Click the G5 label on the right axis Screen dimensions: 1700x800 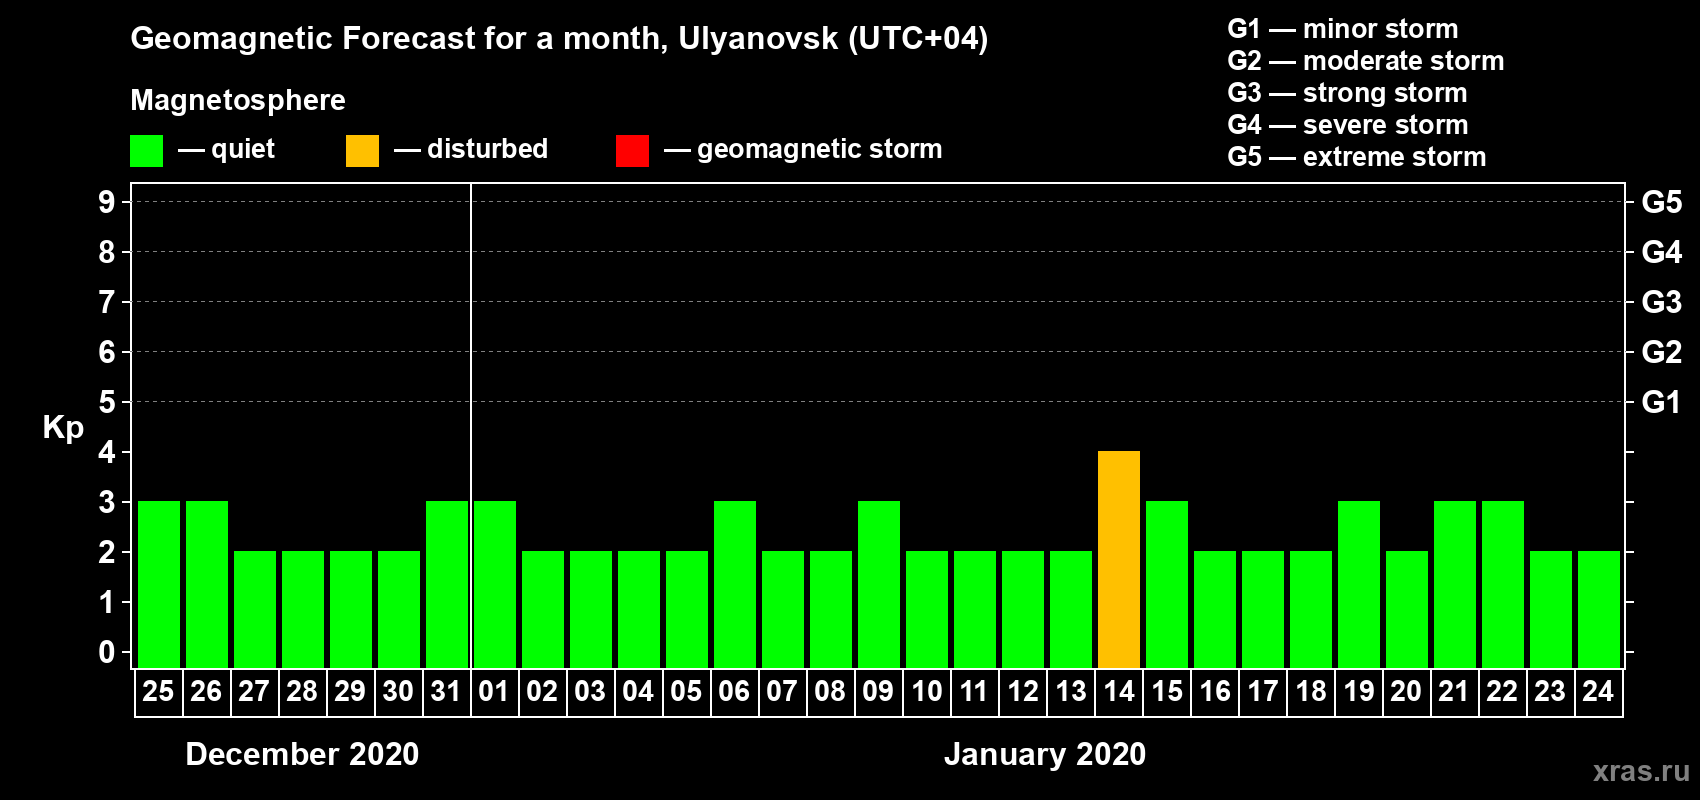tap(1661, 202)
